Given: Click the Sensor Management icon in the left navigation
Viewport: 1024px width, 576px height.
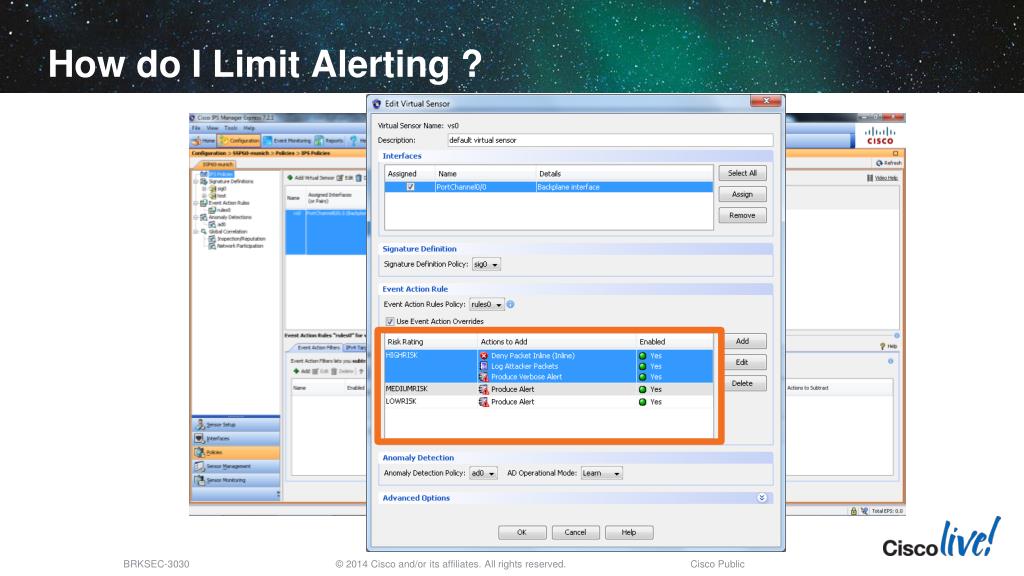Looking at the screenshot, I should [199, 466].
